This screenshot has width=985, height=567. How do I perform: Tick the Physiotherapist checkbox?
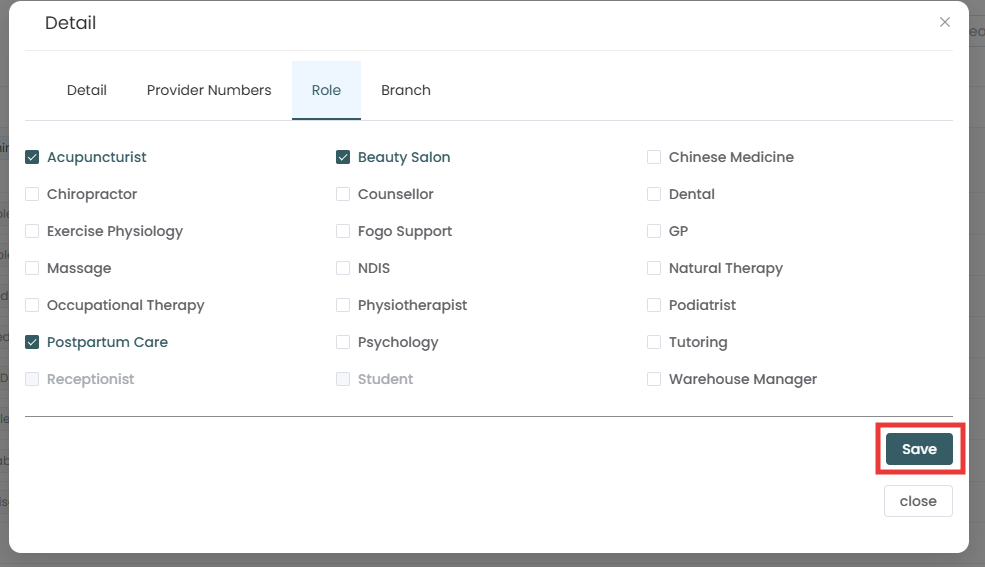pyautogui.click(x=343, y=305)
